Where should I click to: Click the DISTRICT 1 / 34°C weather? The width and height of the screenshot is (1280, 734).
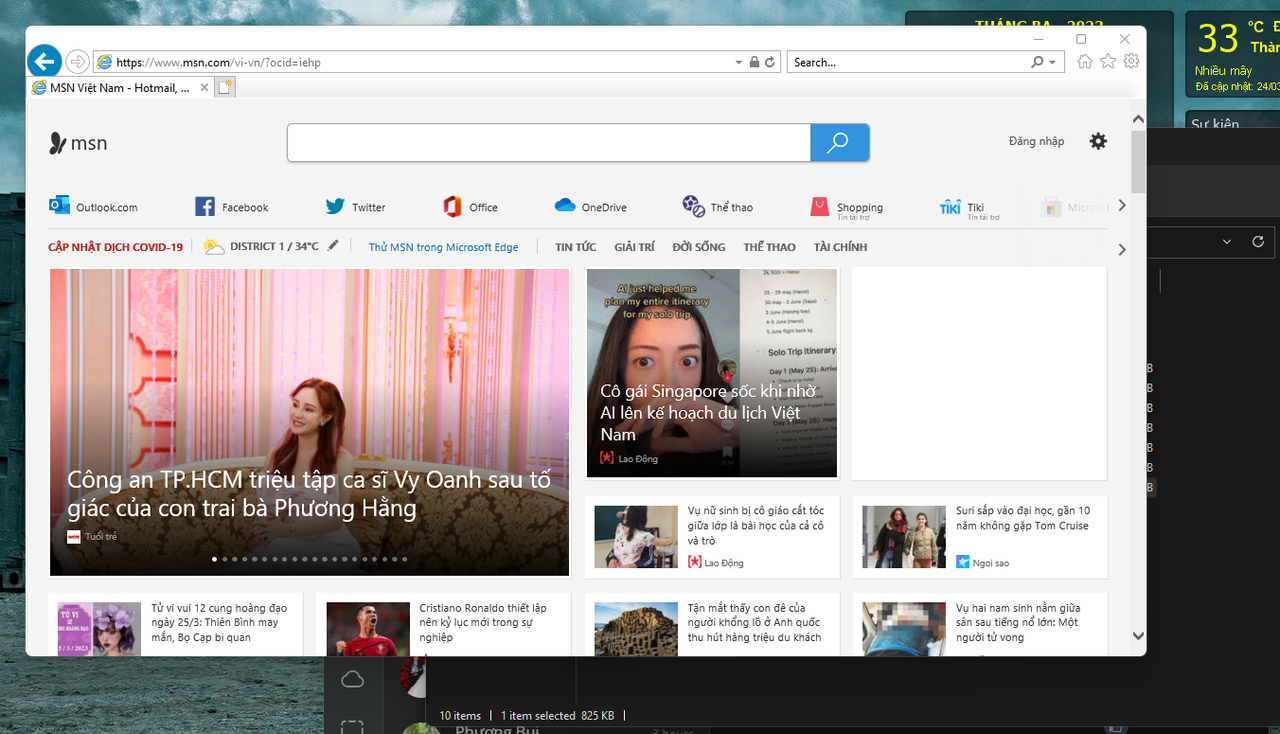(262, 246)
